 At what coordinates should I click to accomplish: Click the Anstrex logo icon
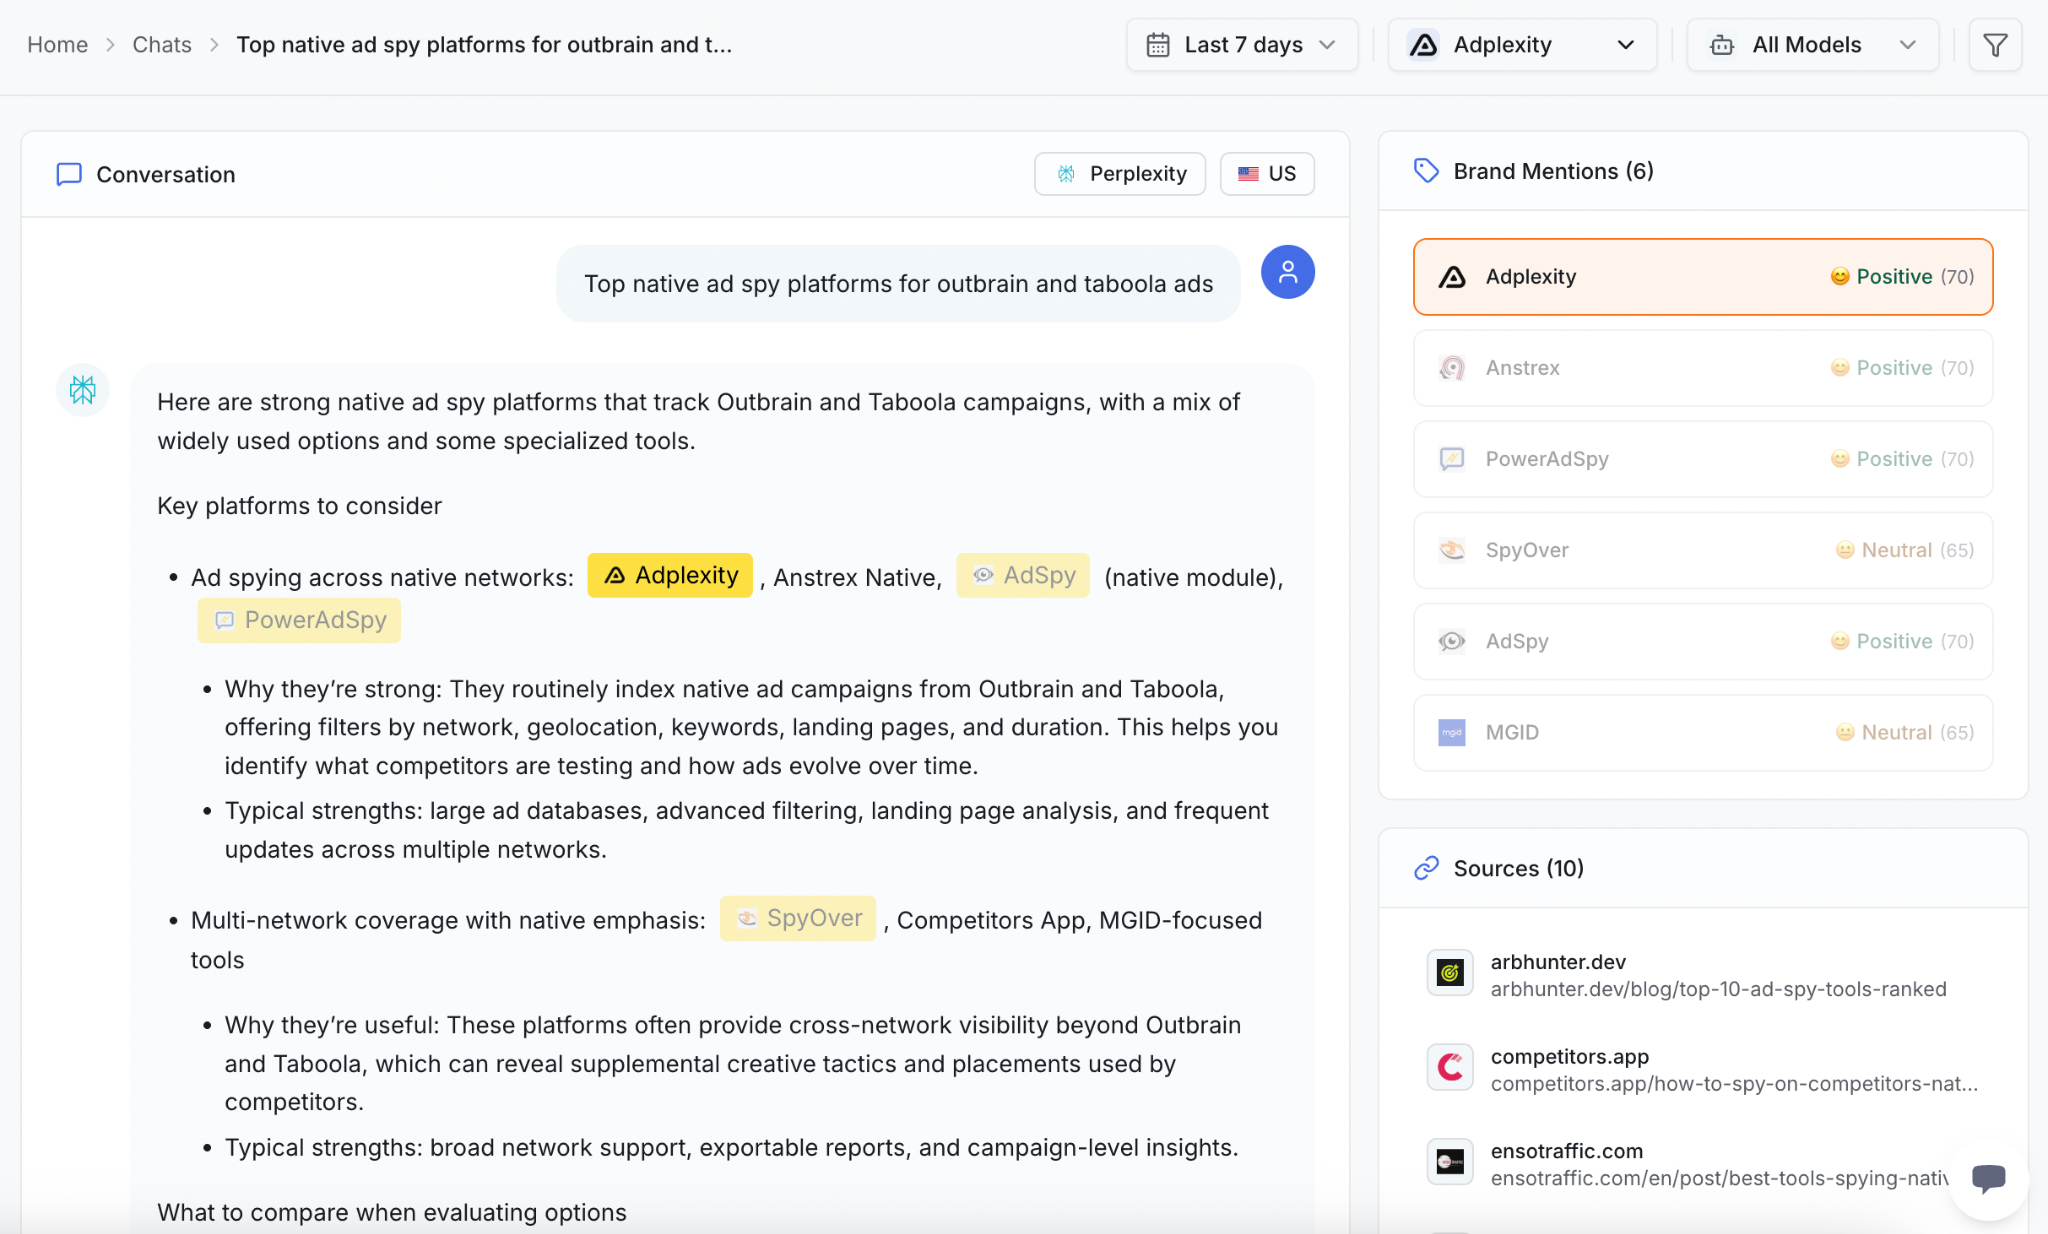coord(1452,368)
